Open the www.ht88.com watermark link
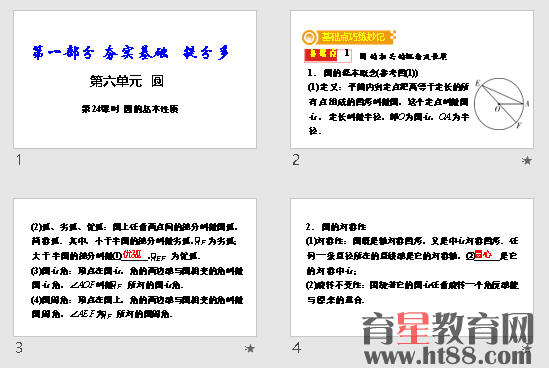549x368 pixels. pyautogui.click(x=448, y=355)
